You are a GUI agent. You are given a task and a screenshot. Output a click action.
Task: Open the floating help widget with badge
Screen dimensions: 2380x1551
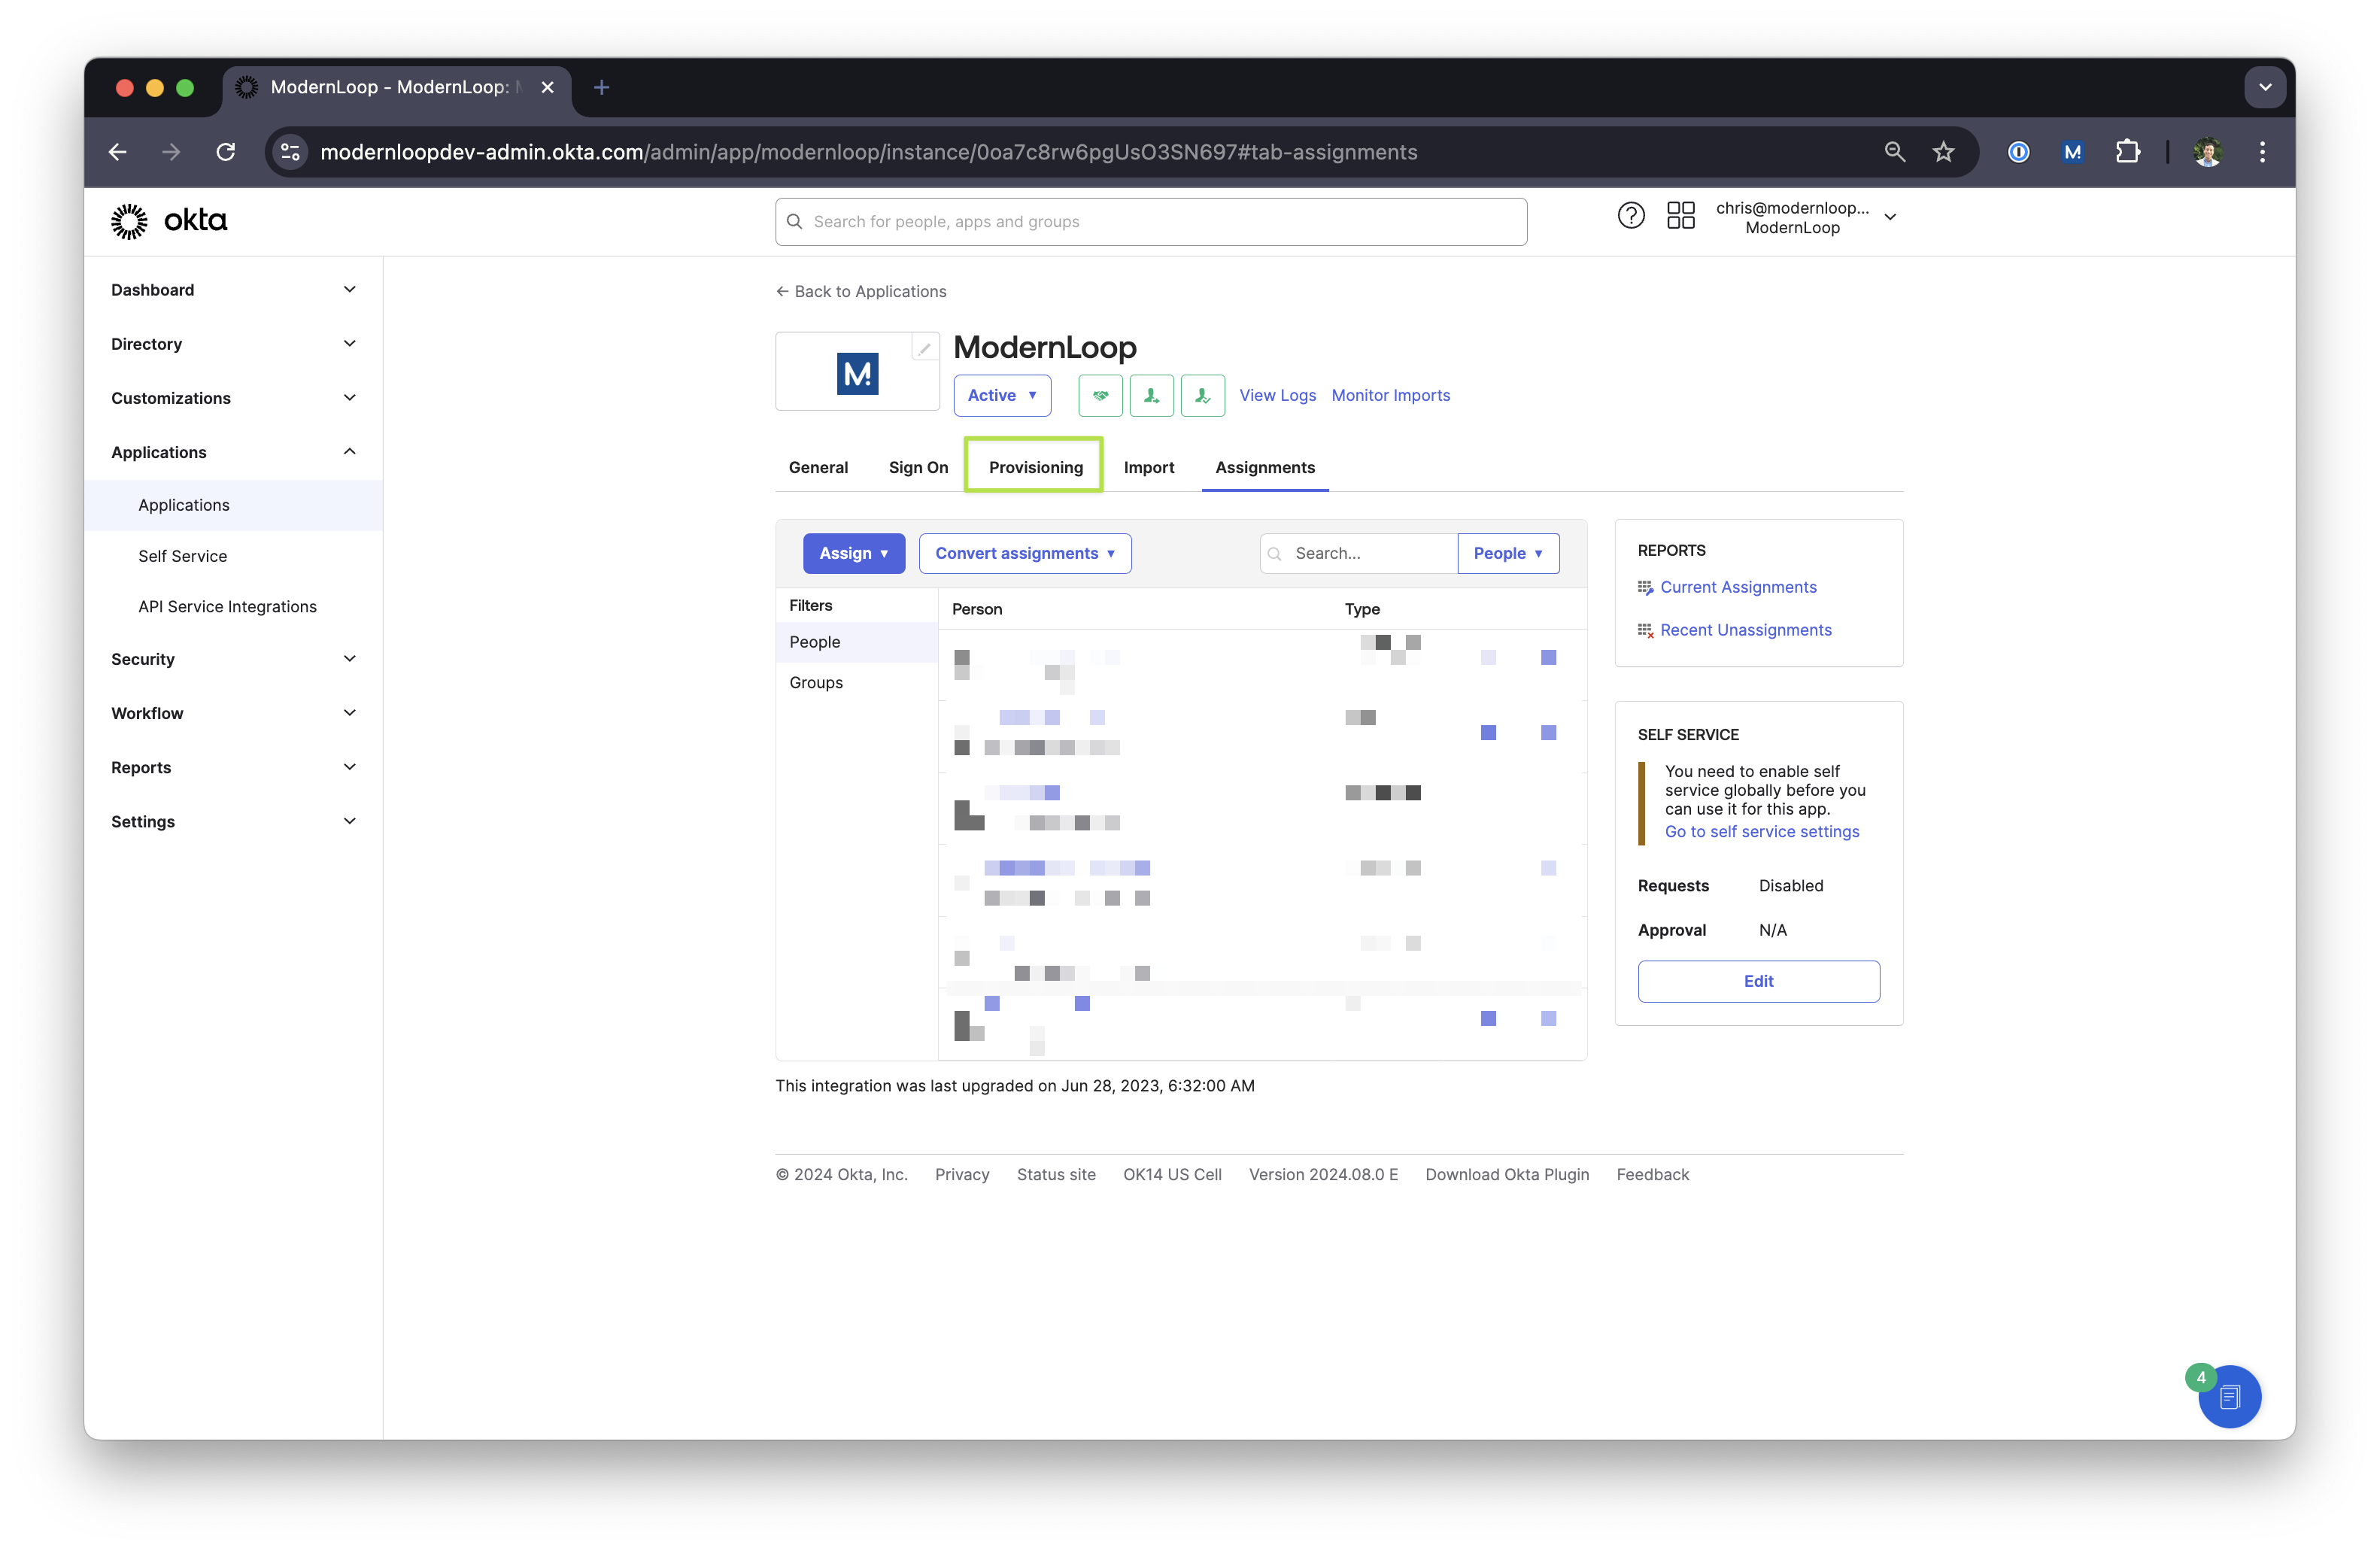pyautogui.click(x=2229, y=1396)
